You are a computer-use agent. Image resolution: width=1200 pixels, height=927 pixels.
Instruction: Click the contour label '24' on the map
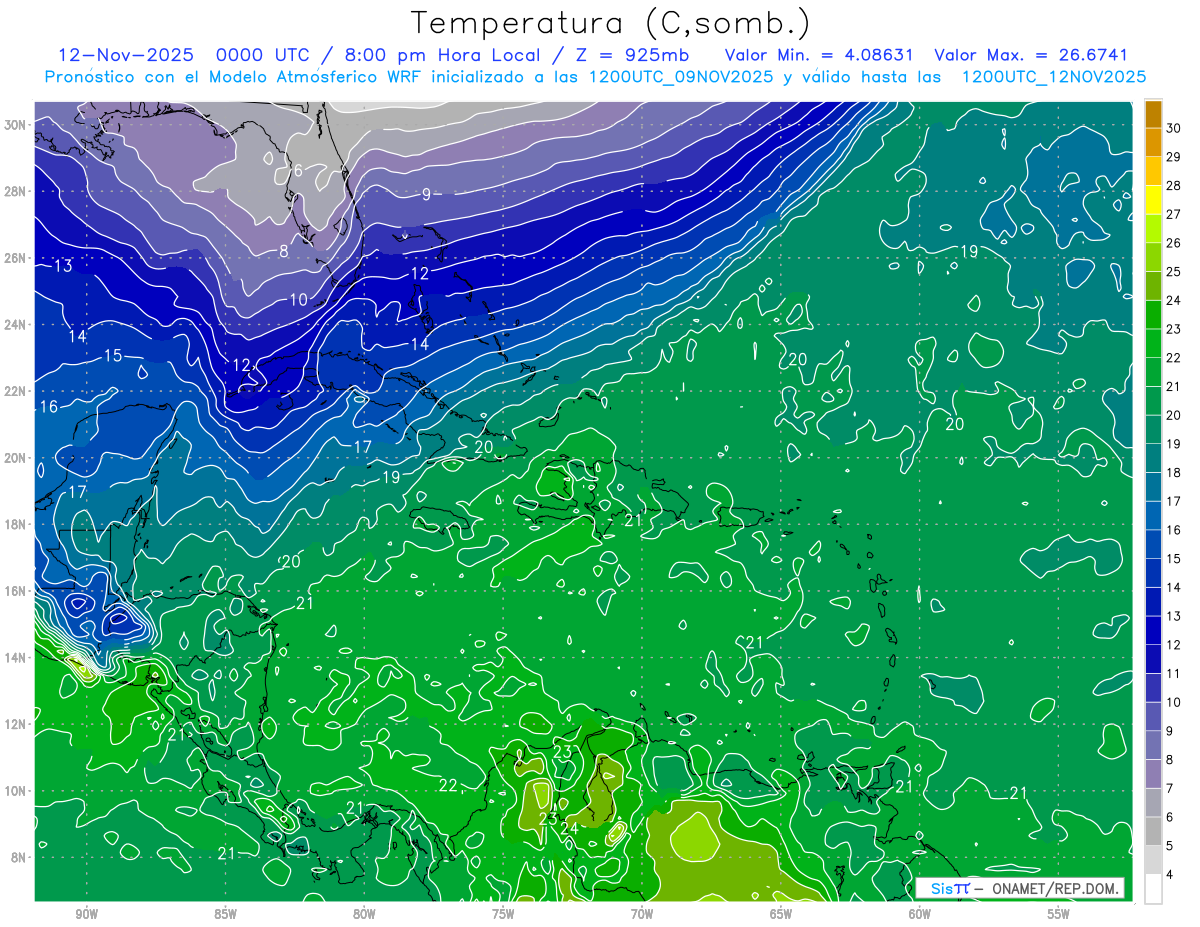[569, 828]
